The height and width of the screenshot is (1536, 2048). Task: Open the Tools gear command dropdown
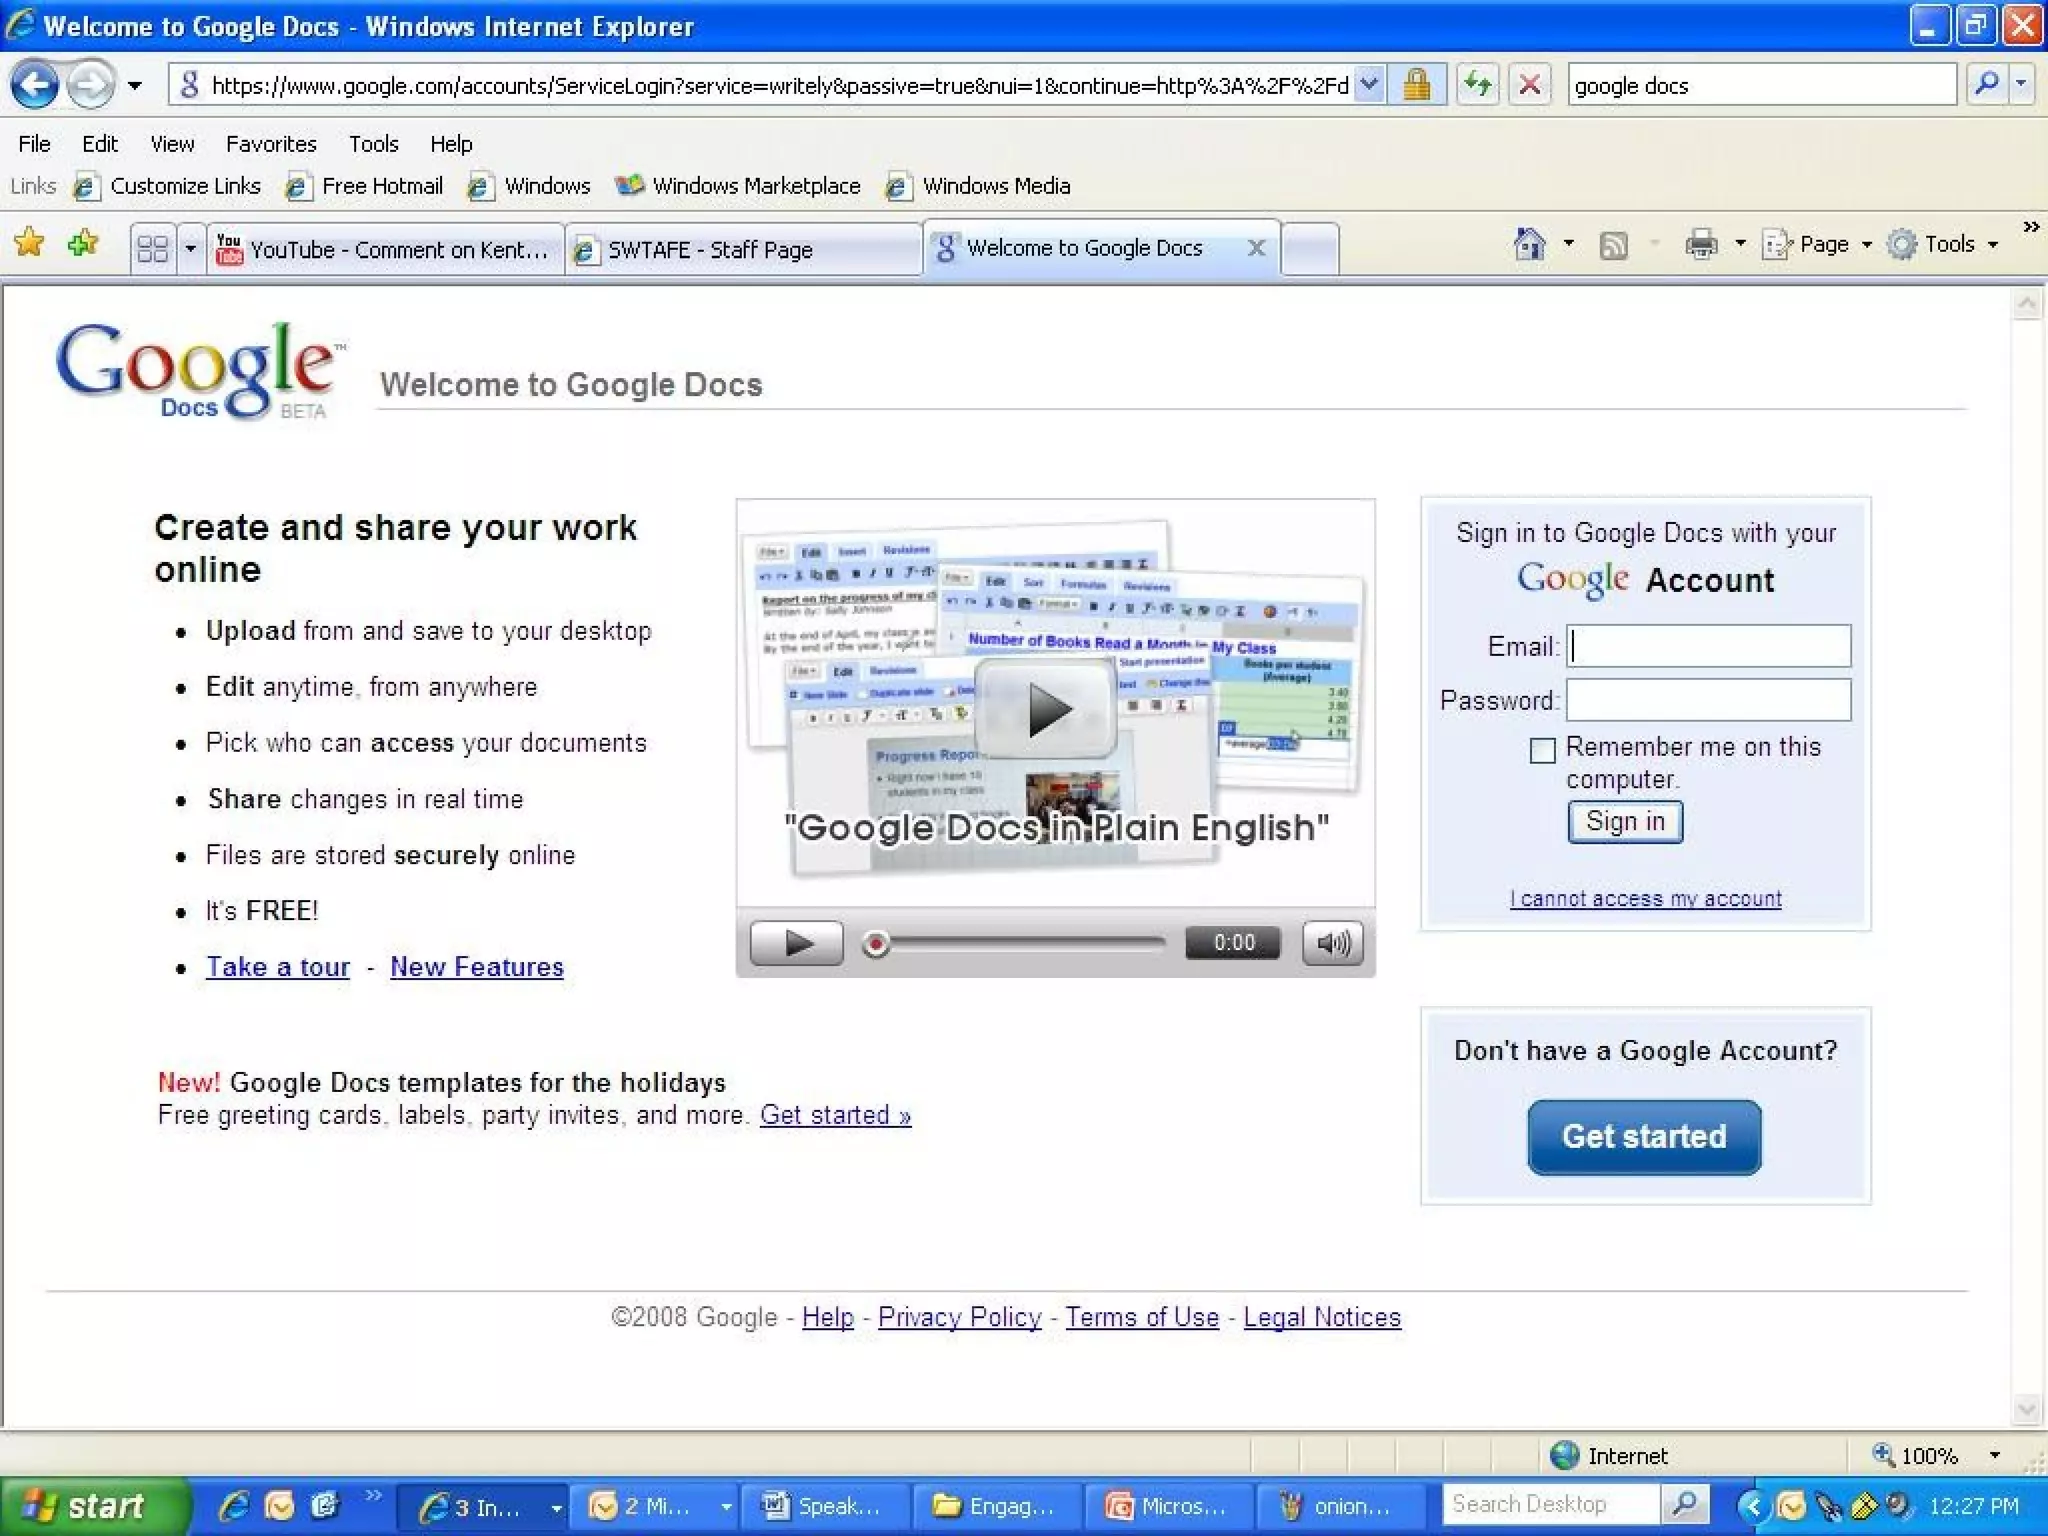tap(1942, 244)
